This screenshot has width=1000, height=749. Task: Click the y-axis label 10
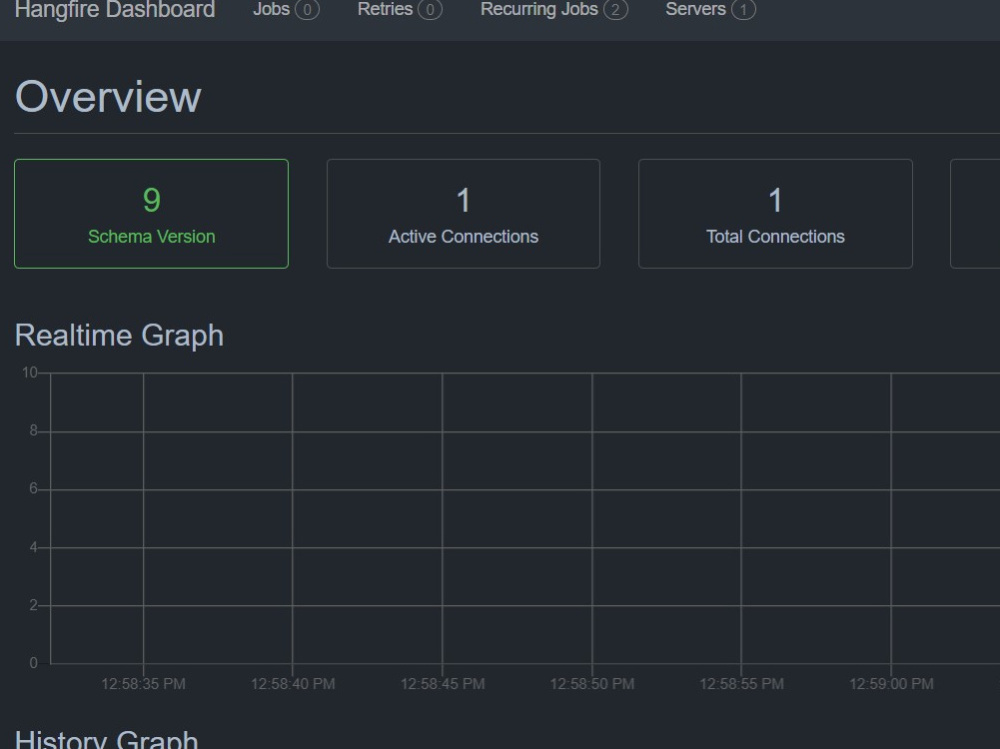30,373
